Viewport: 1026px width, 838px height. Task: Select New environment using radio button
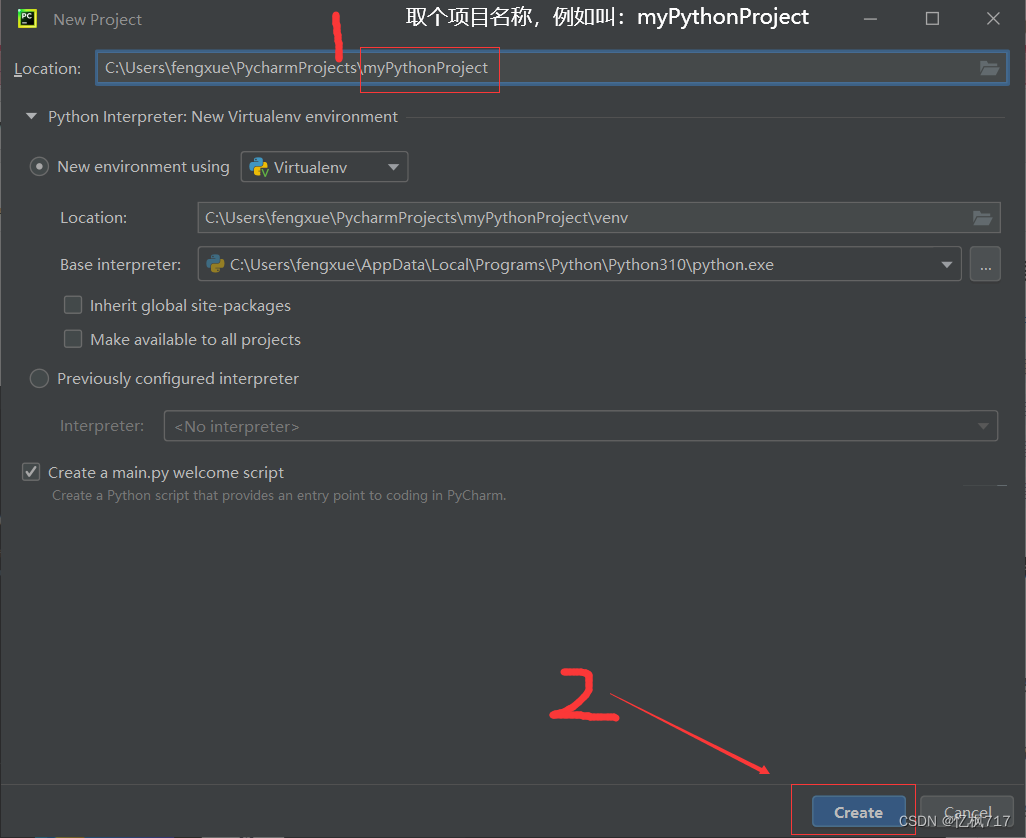point(39,167)
